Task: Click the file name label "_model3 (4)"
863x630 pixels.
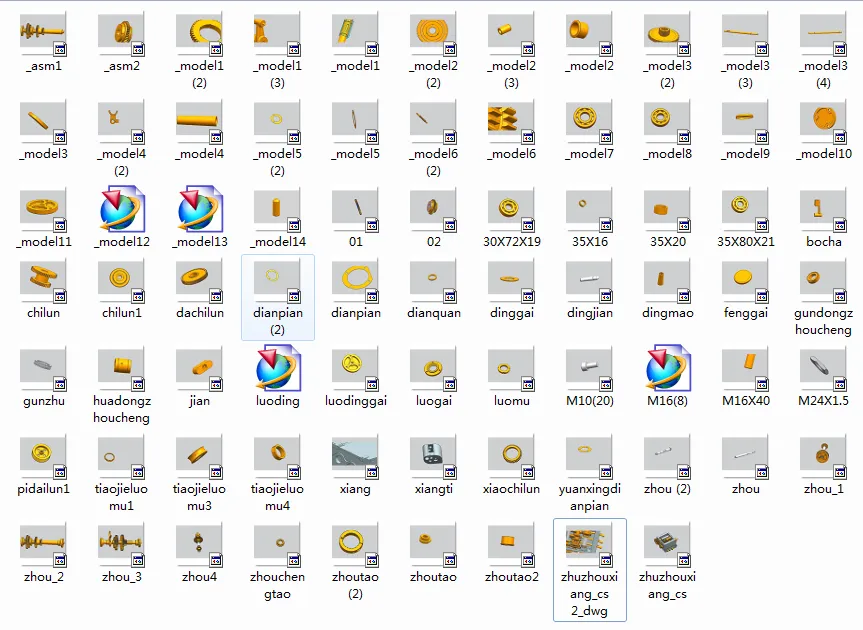Action: 823,74
